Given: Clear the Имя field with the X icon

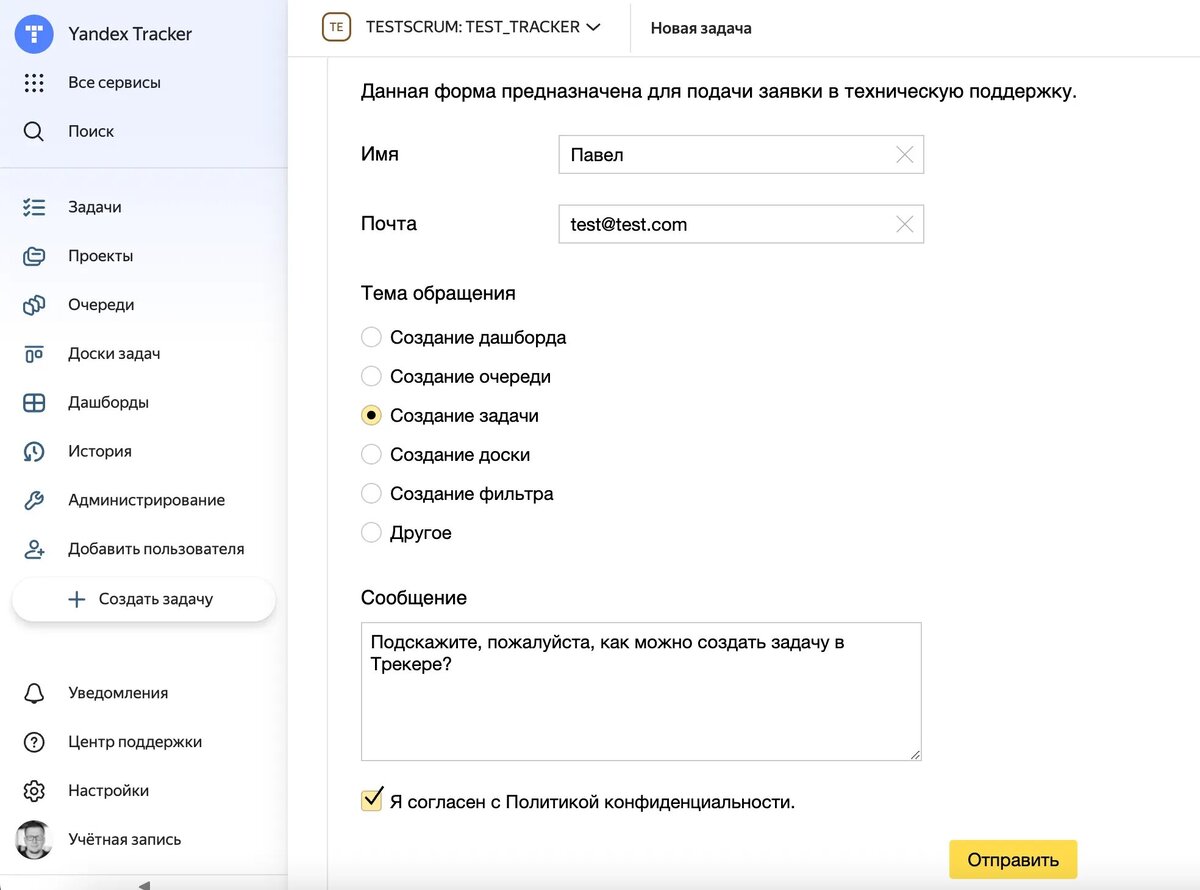Looking at the screenshot, I should coord(904,155).
